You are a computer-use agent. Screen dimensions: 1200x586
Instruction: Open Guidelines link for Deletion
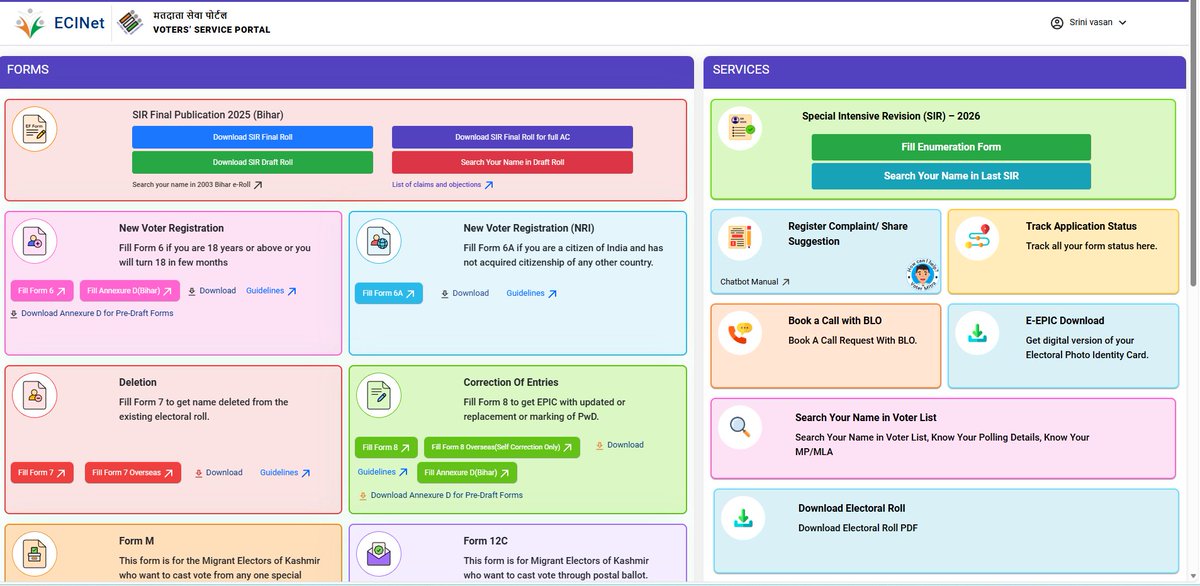[285, 473]
